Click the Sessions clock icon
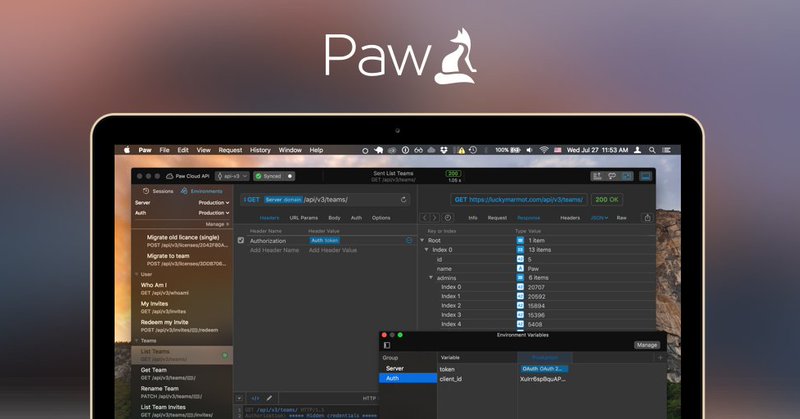This screenshot has height=419, width=800. point(146,191)
